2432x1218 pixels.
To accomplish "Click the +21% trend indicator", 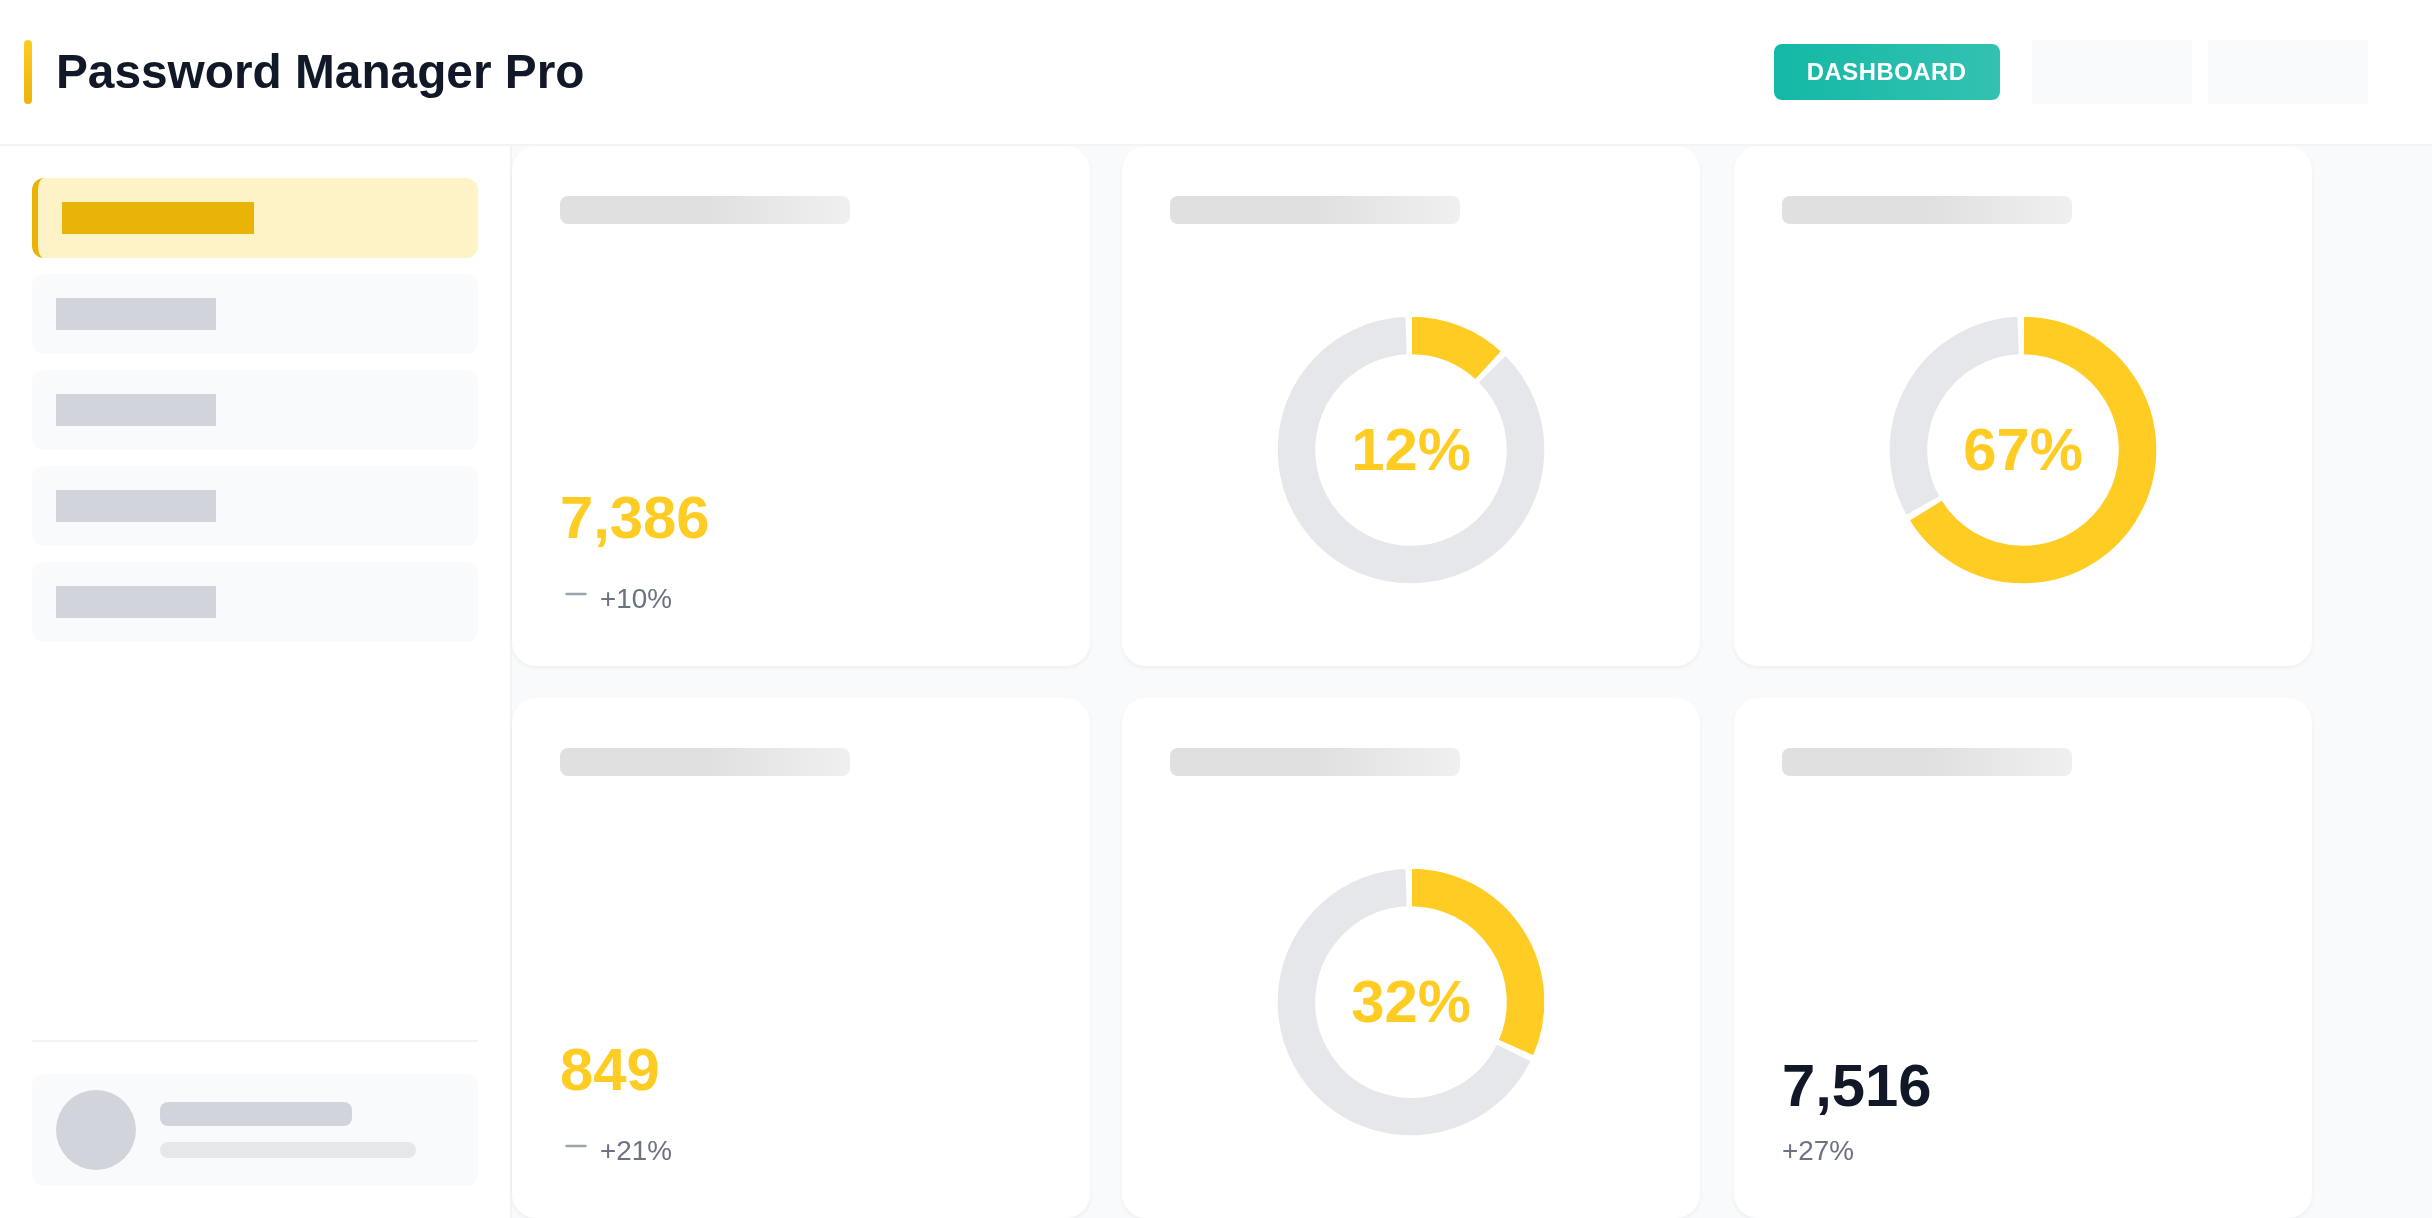I will coord(634,1150).
